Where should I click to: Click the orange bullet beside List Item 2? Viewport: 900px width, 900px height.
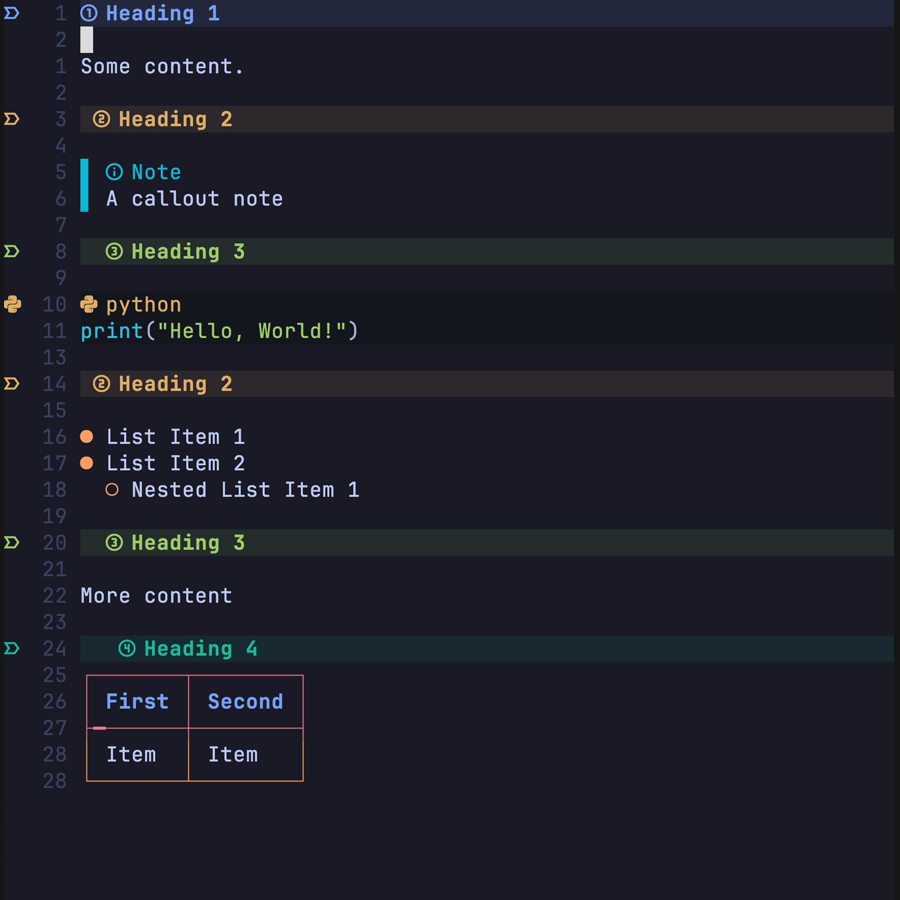point(86,463)
